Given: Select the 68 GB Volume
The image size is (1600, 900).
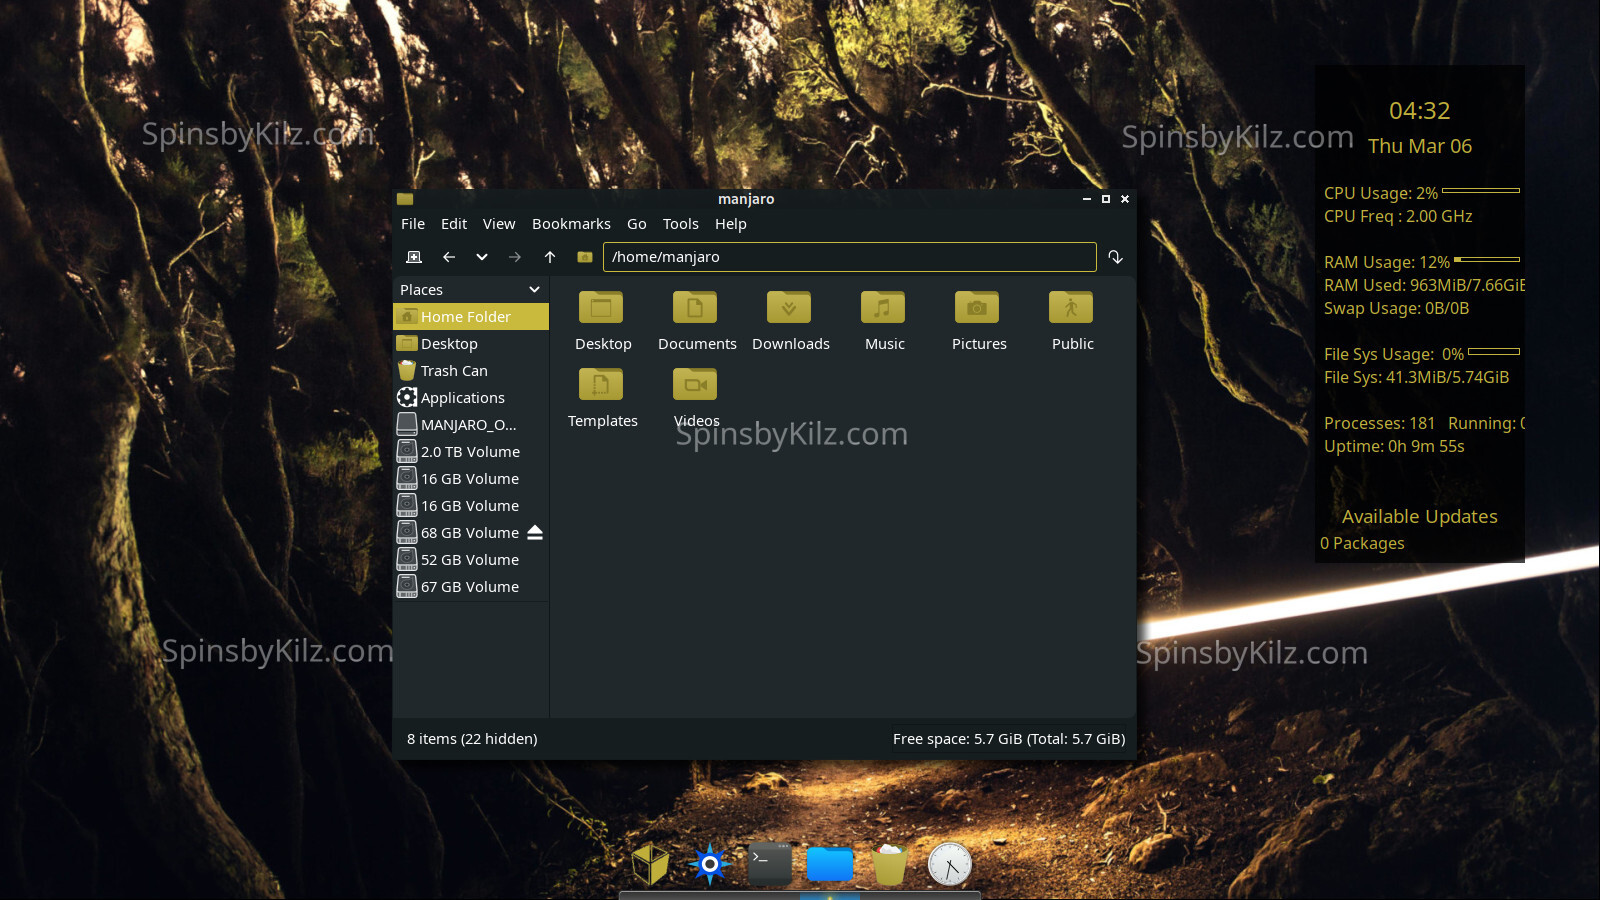Looking at the screenshot, I should [470, 533].
